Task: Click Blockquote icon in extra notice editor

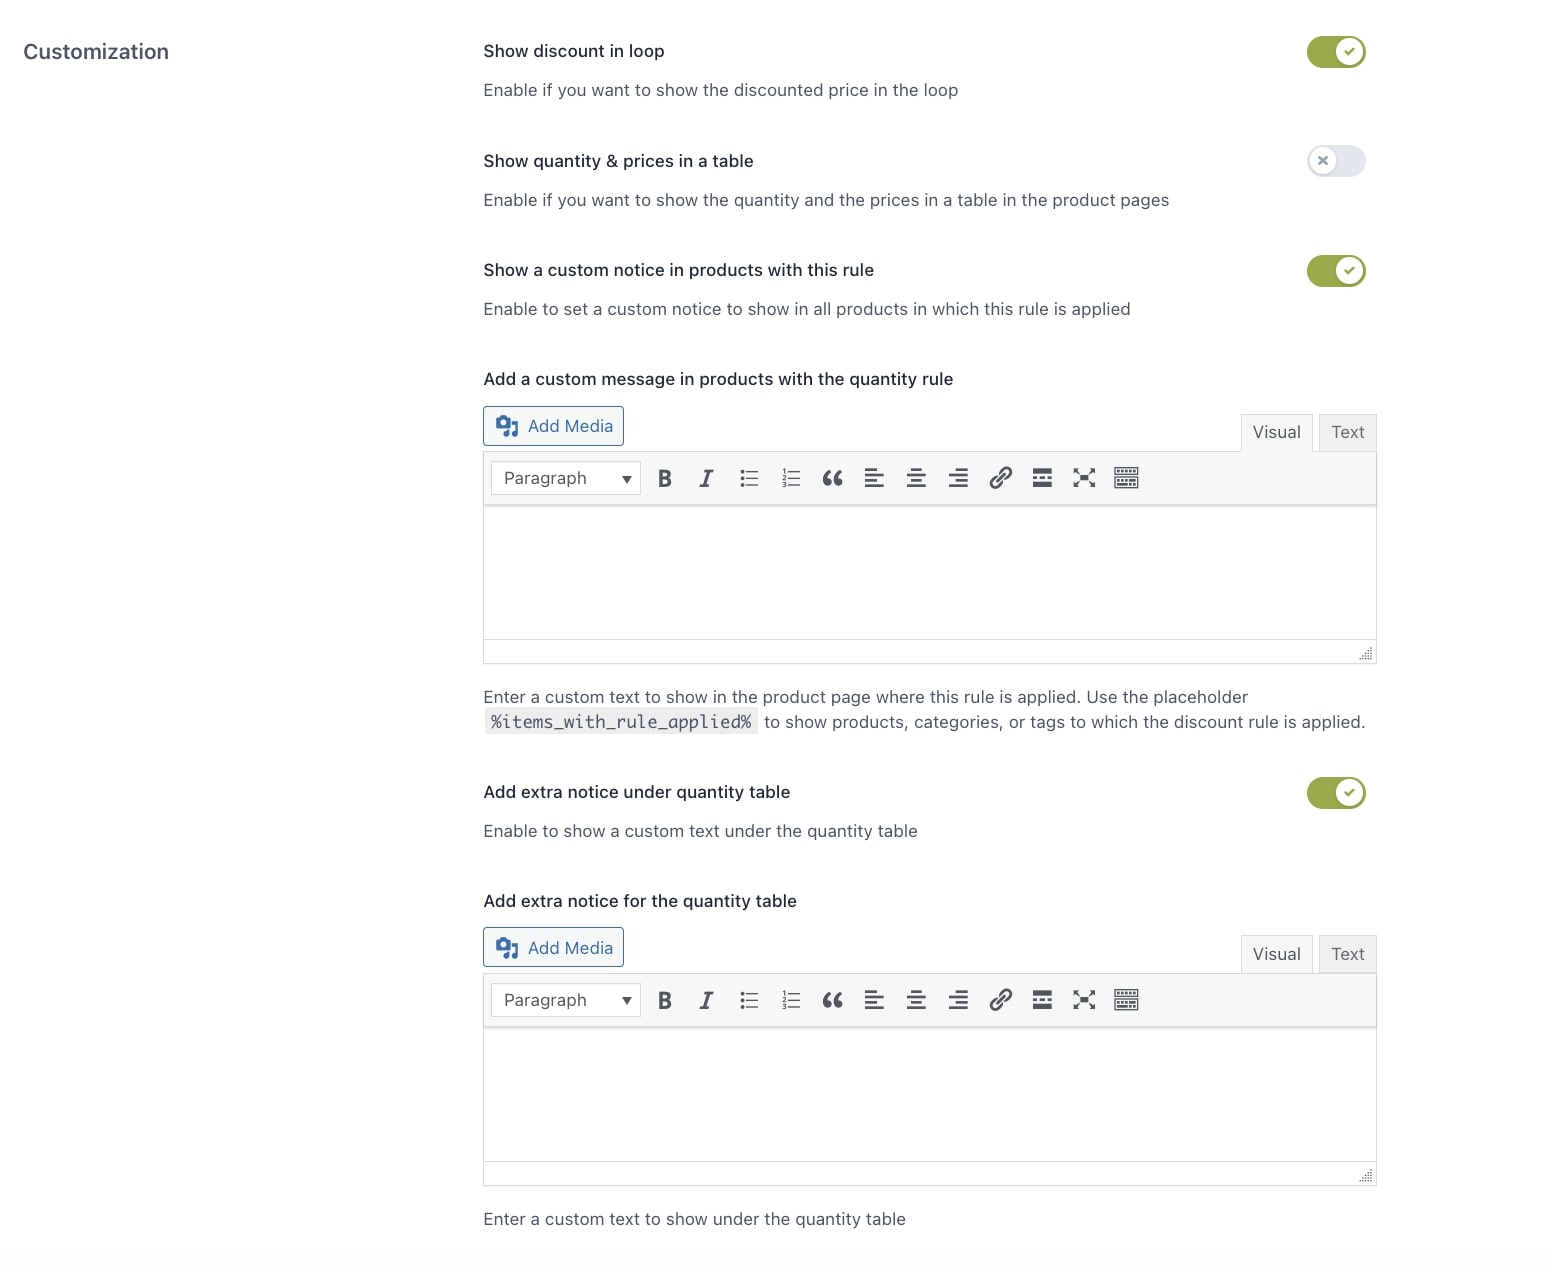Action: (832, 1001)
